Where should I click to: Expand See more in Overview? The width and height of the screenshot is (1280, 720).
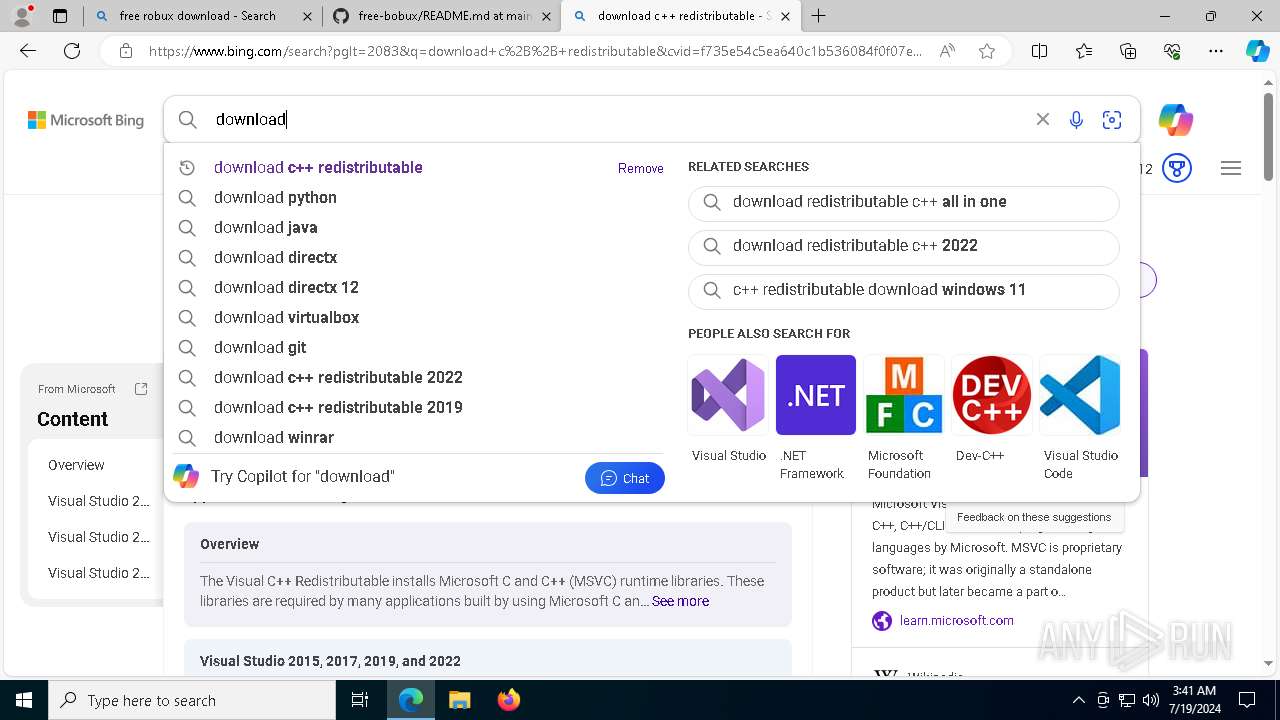(680, 601)
